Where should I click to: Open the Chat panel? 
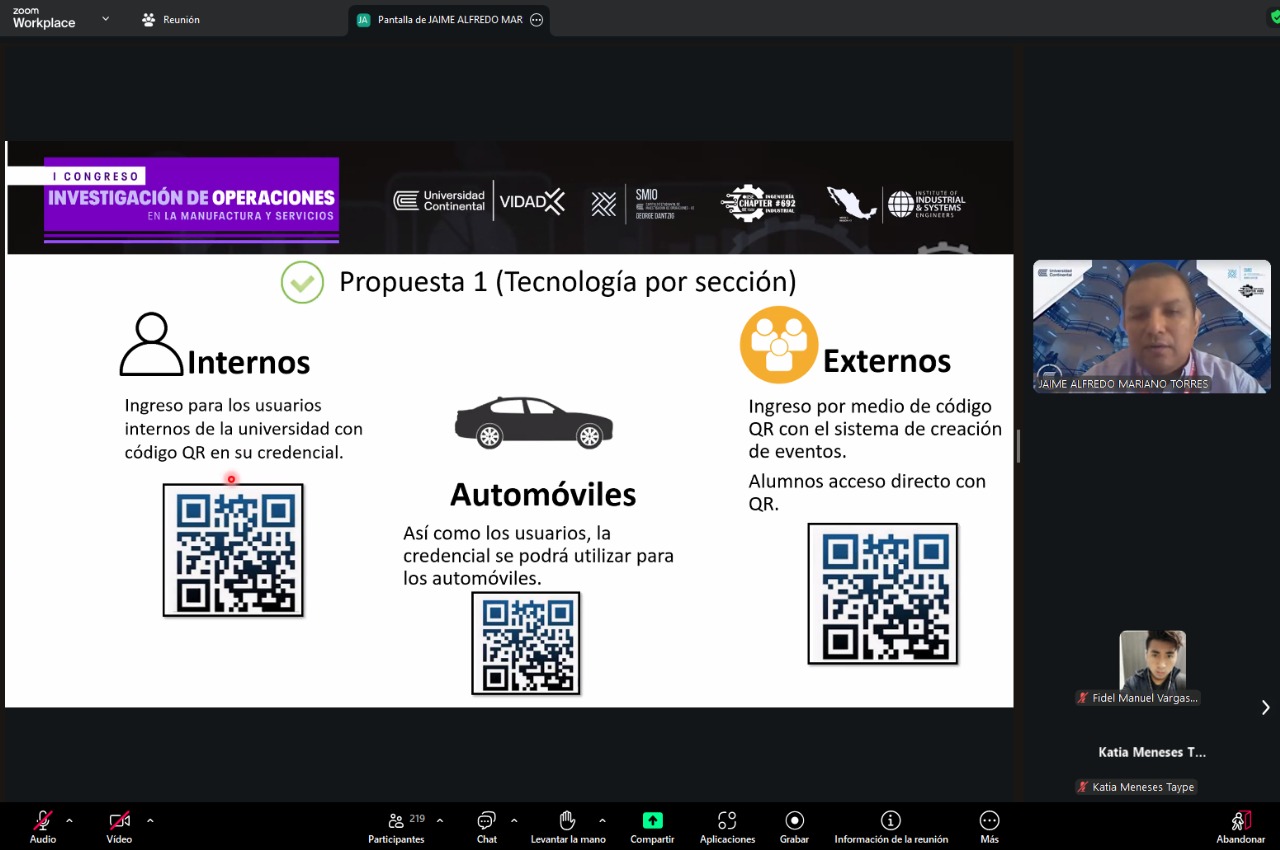tap(487, 826)
